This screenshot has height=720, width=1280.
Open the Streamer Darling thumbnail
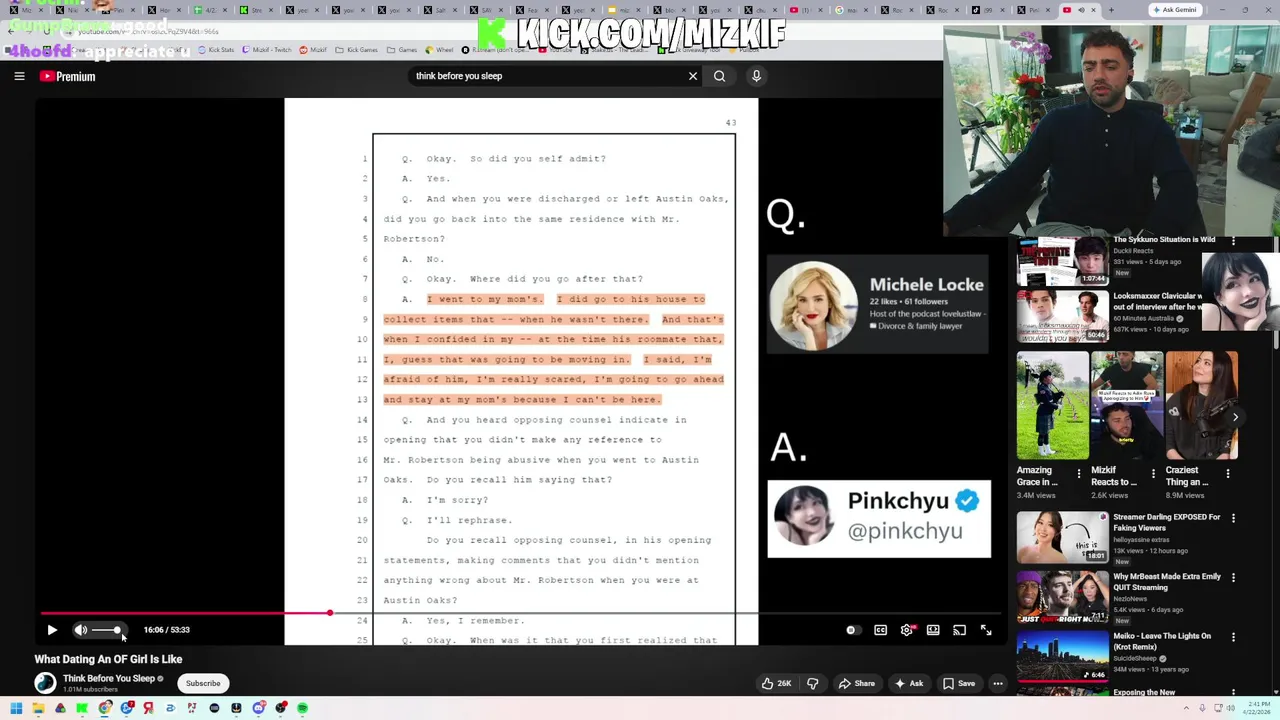click(x=1062, y=537)
